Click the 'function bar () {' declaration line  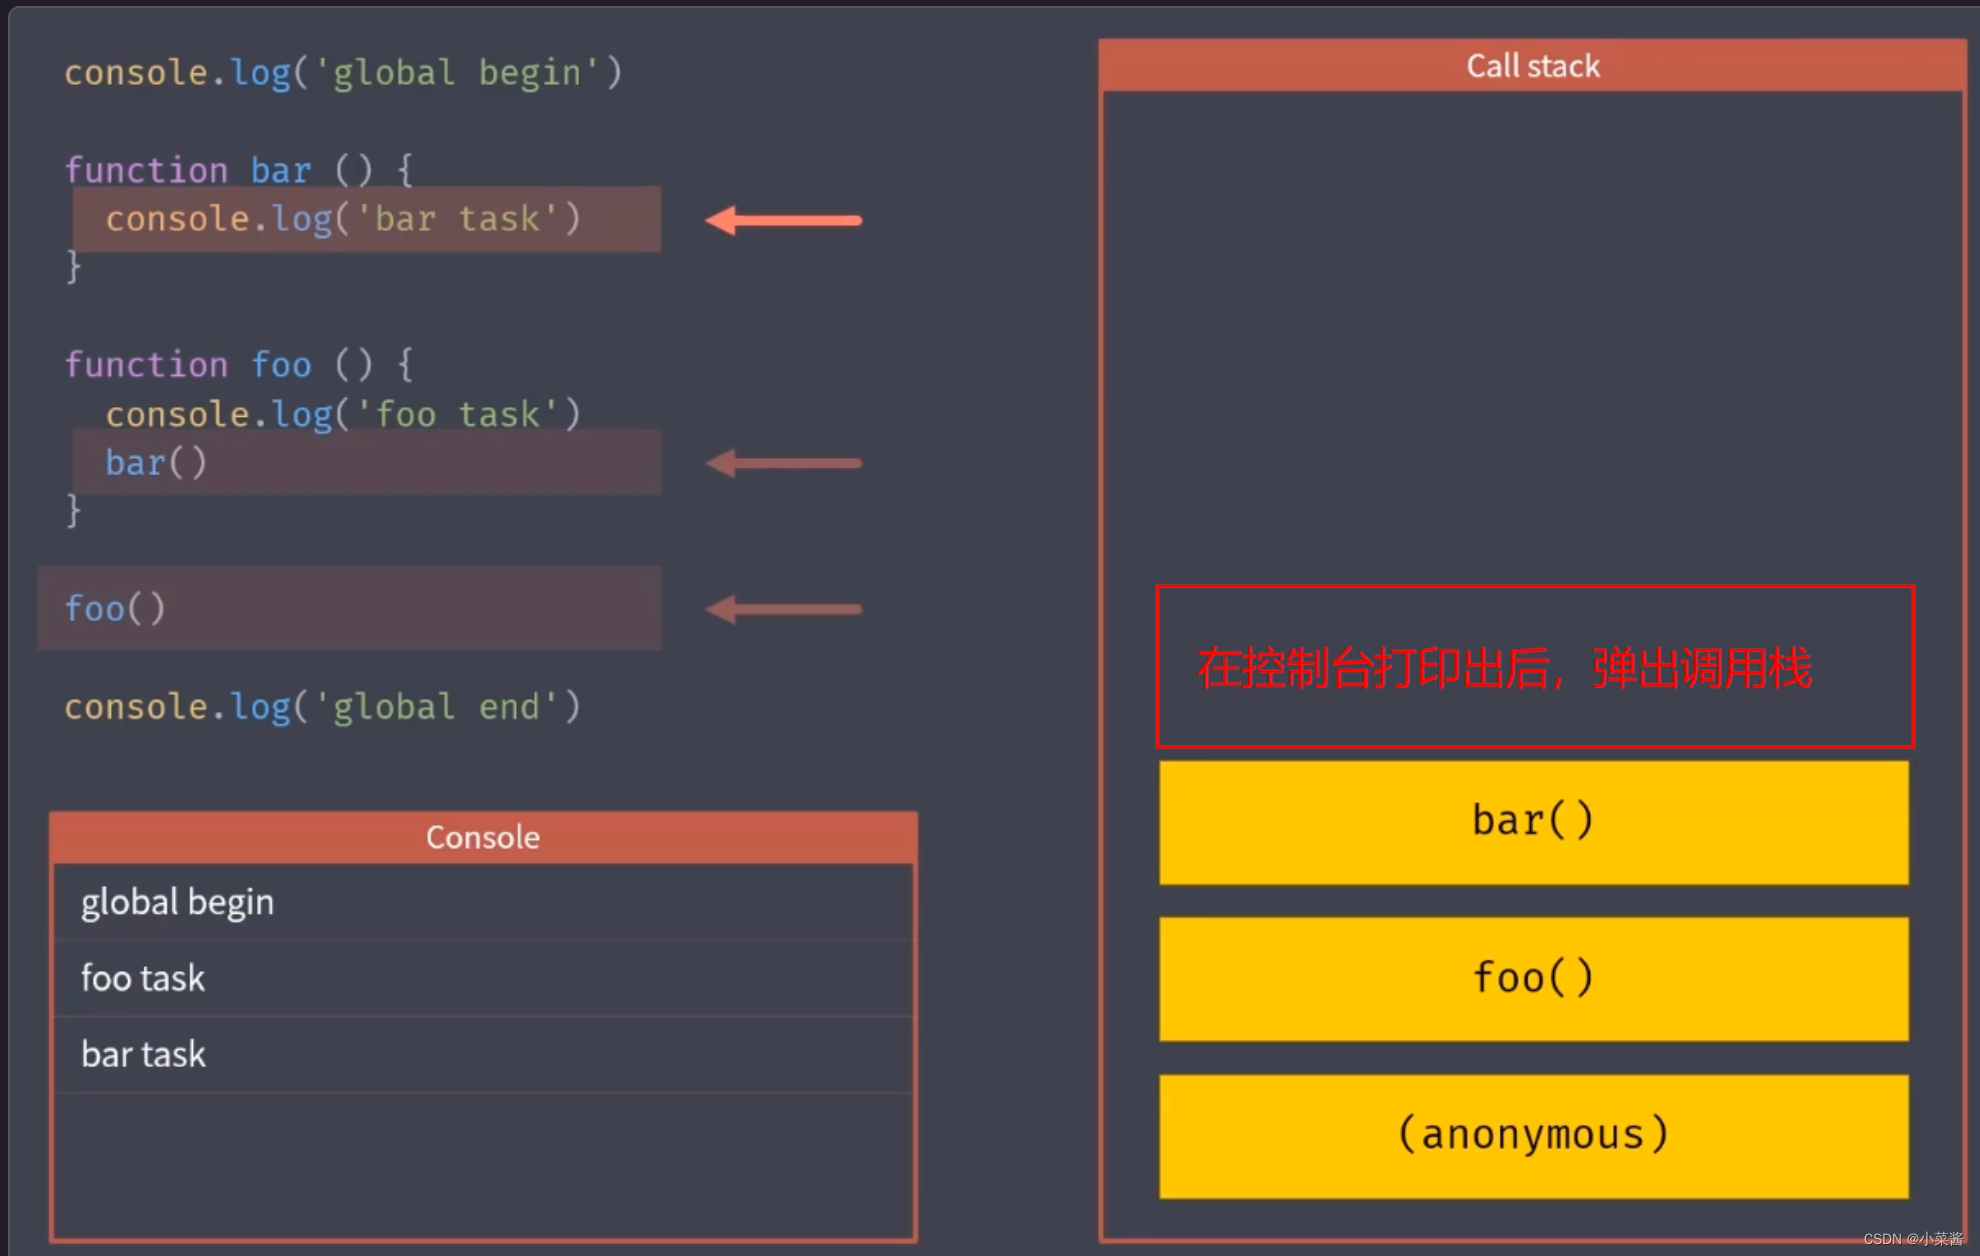tap(238, 170)
